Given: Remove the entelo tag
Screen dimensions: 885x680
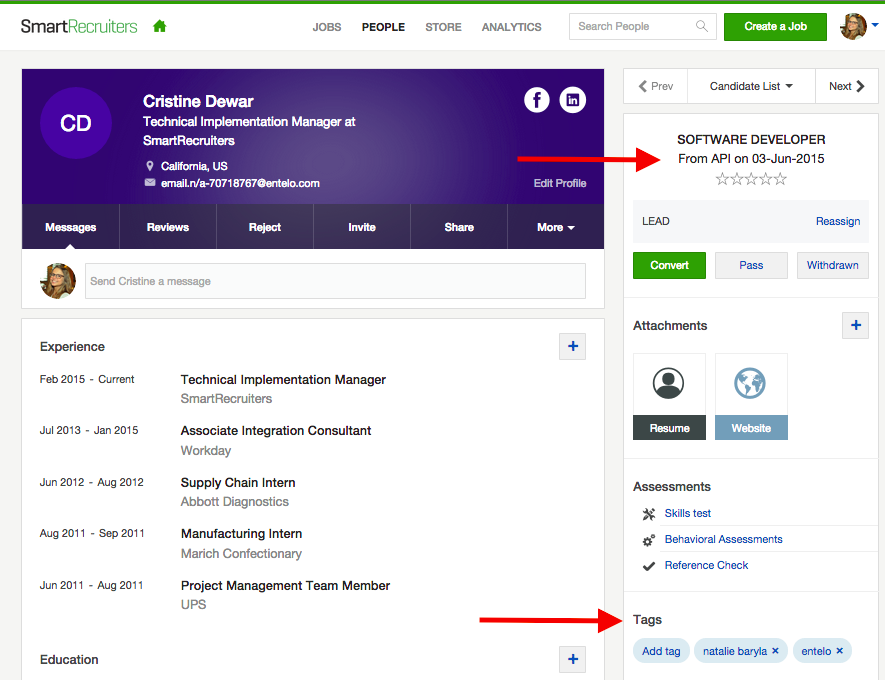Looking at the screenshot, I should pos(839,651).
